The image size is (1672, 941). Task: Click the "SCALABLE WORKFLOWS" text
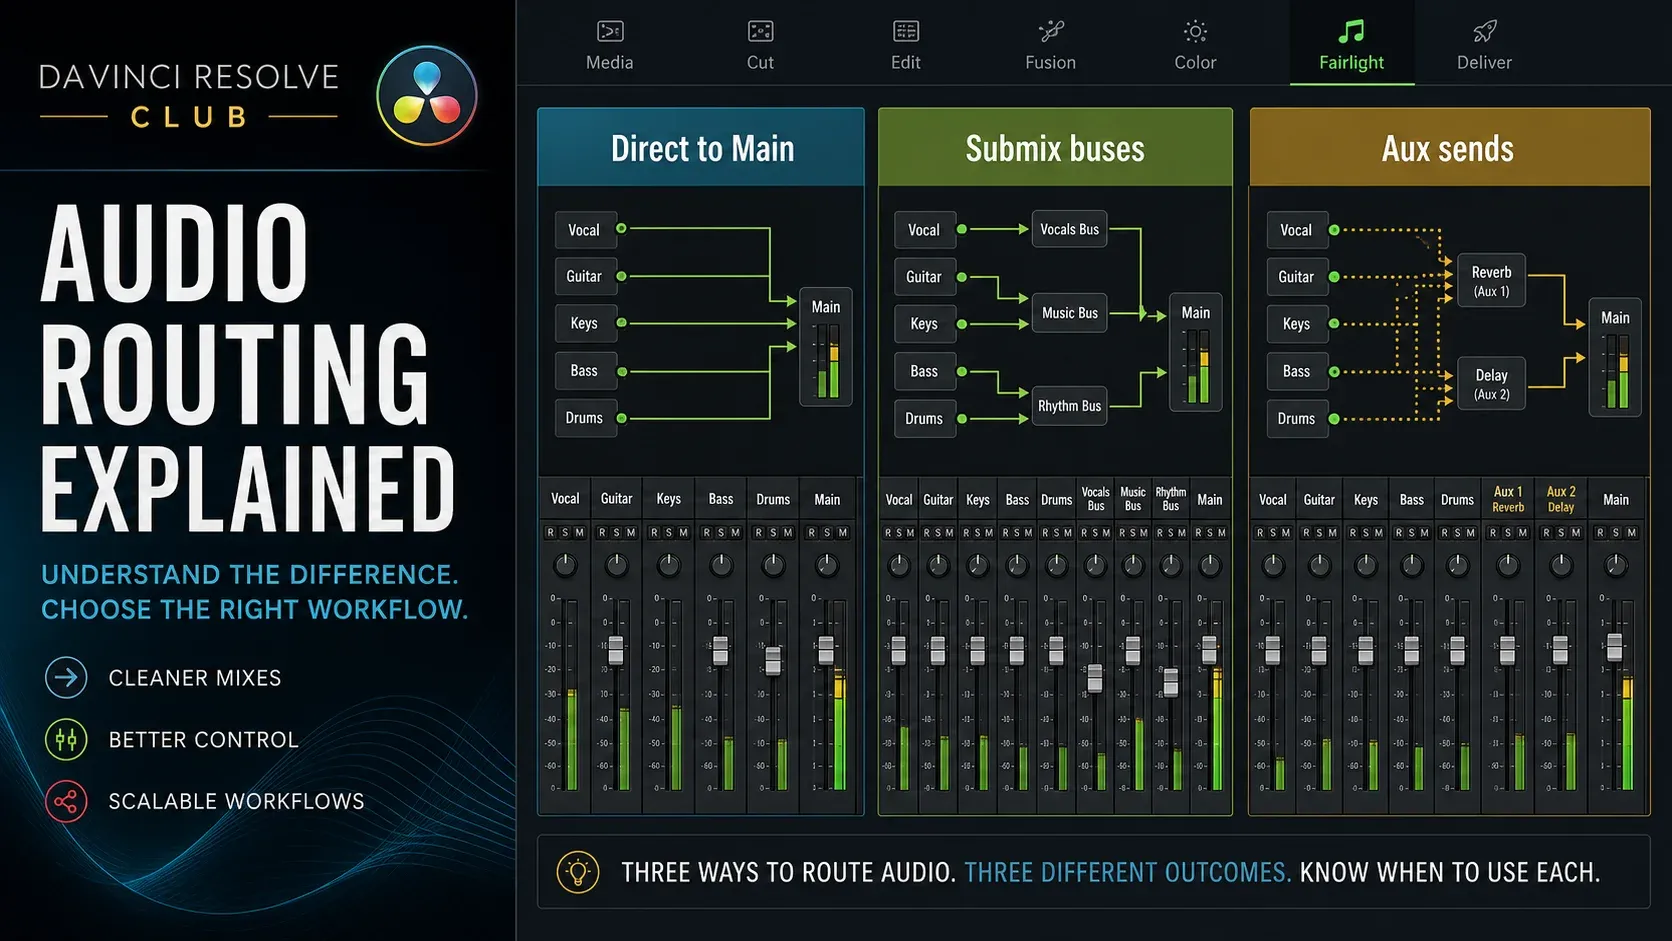point(236,801)
